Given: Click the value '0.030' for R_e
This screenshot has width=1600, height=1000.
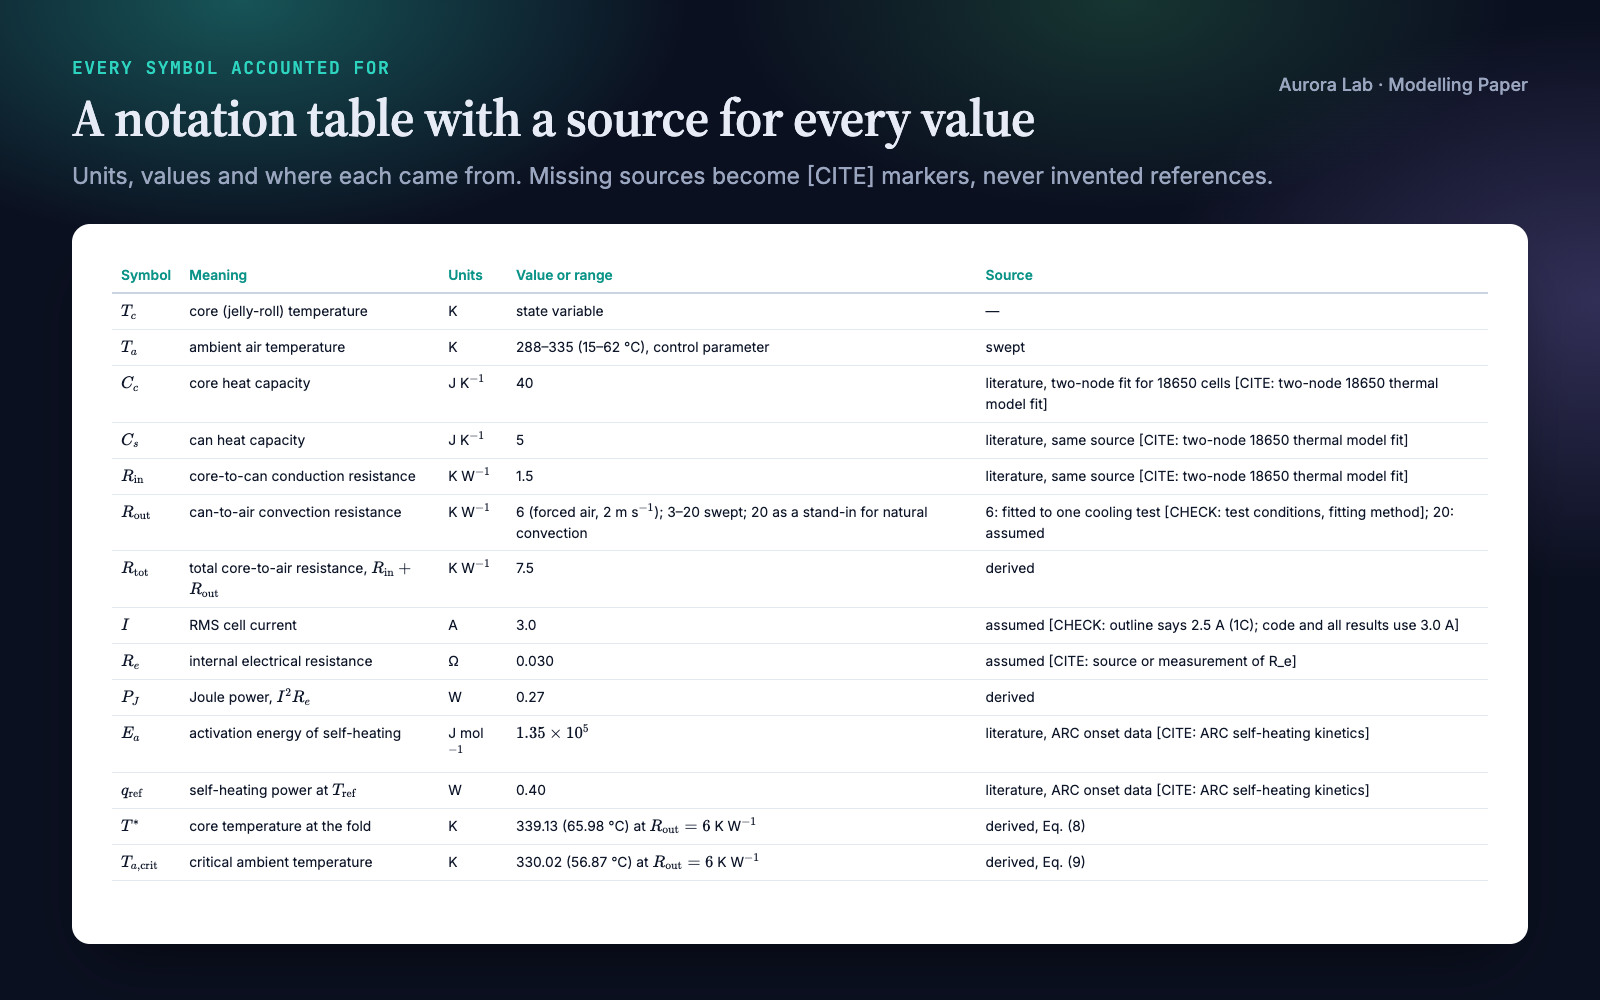Looking at the screenshot, I should tap(535, 661).
